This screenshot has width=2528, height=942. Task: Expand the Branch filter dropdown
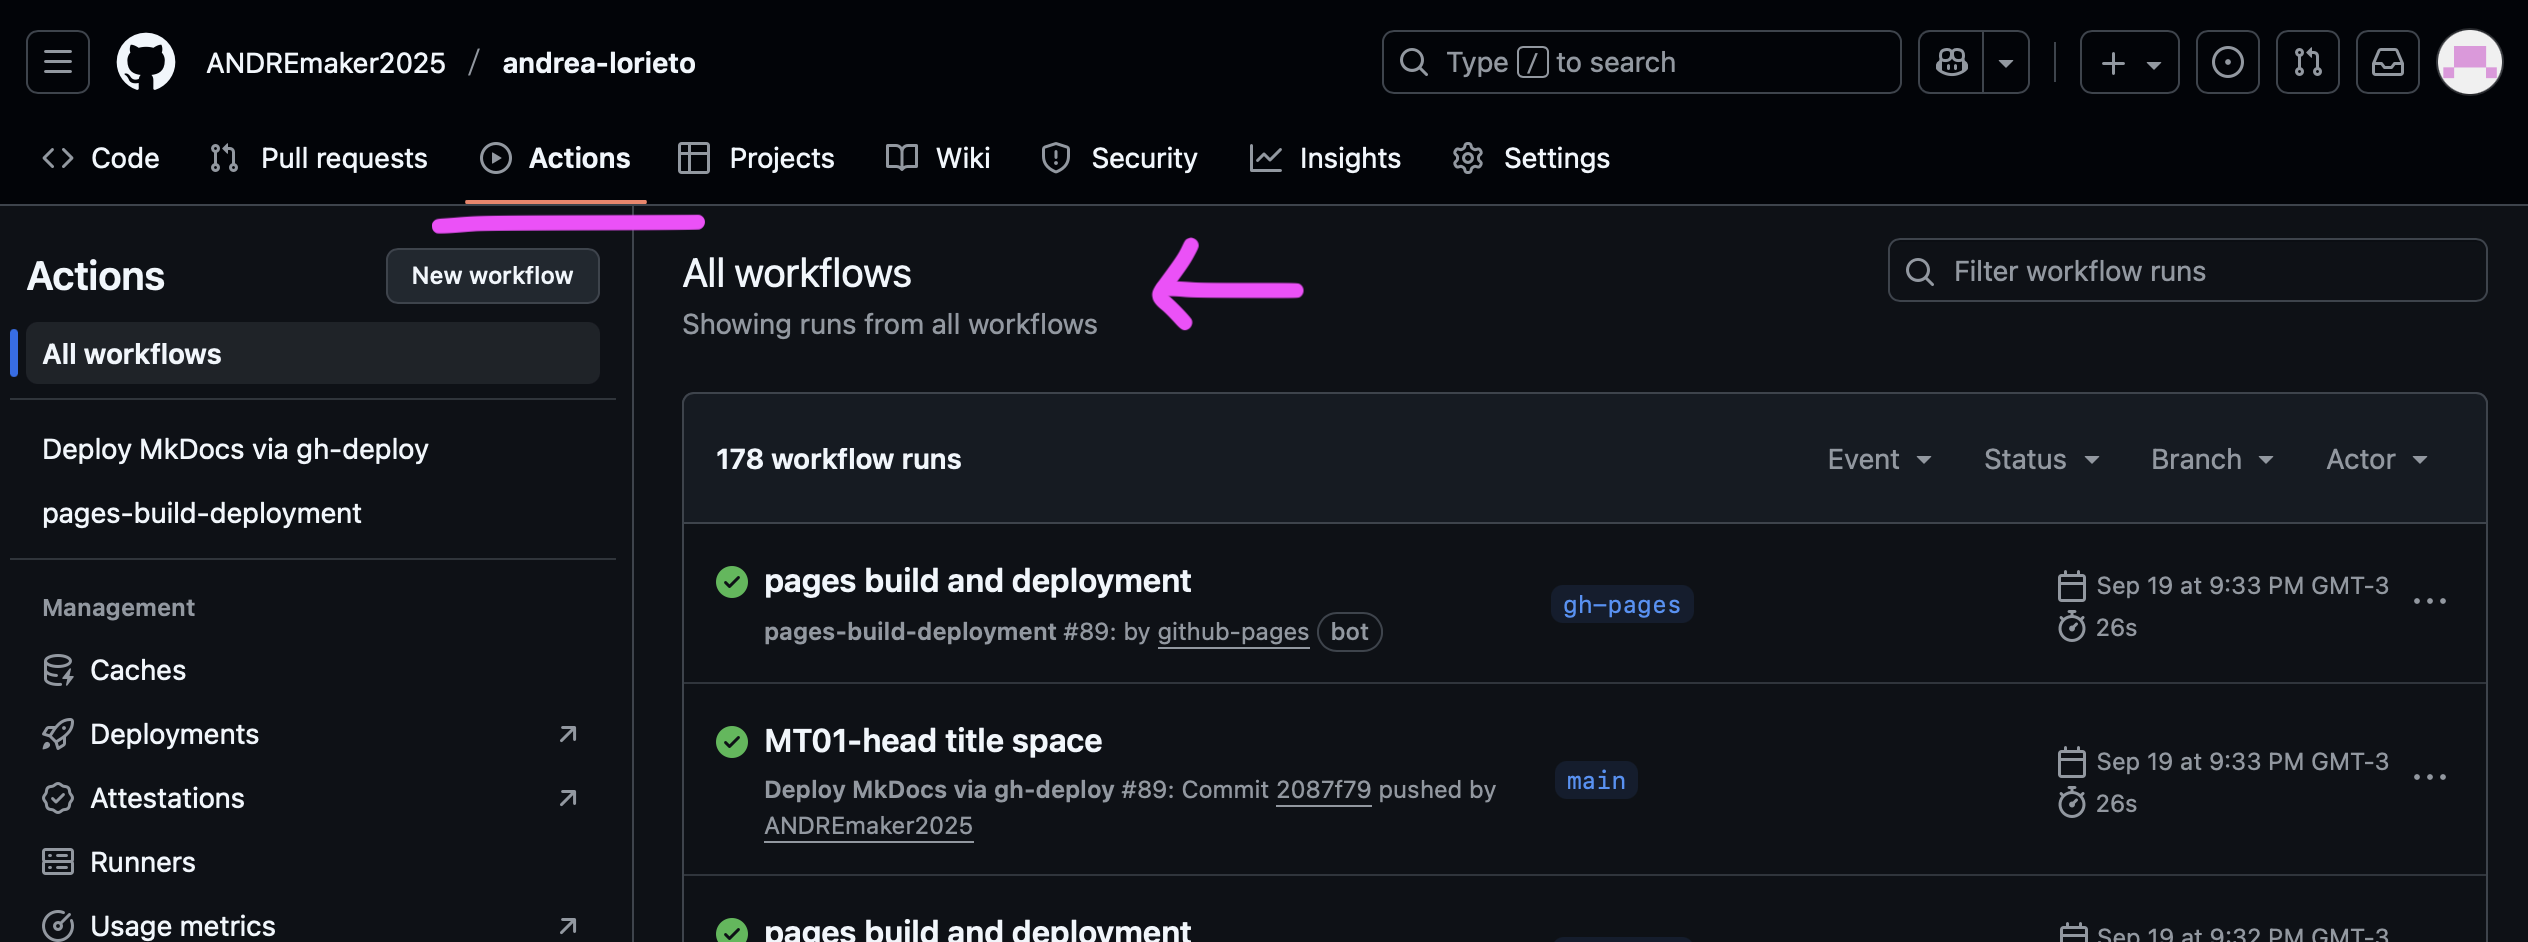[2212, 459]
